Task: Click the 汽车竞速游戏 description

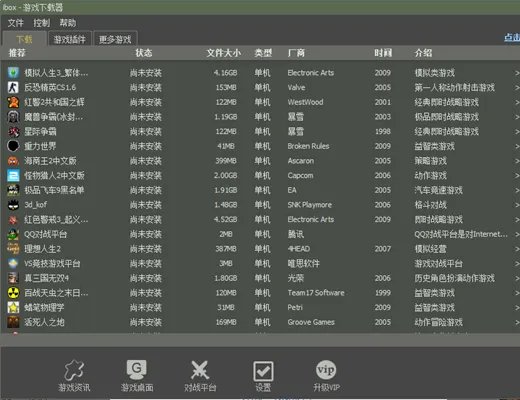Action: [439, 190]
